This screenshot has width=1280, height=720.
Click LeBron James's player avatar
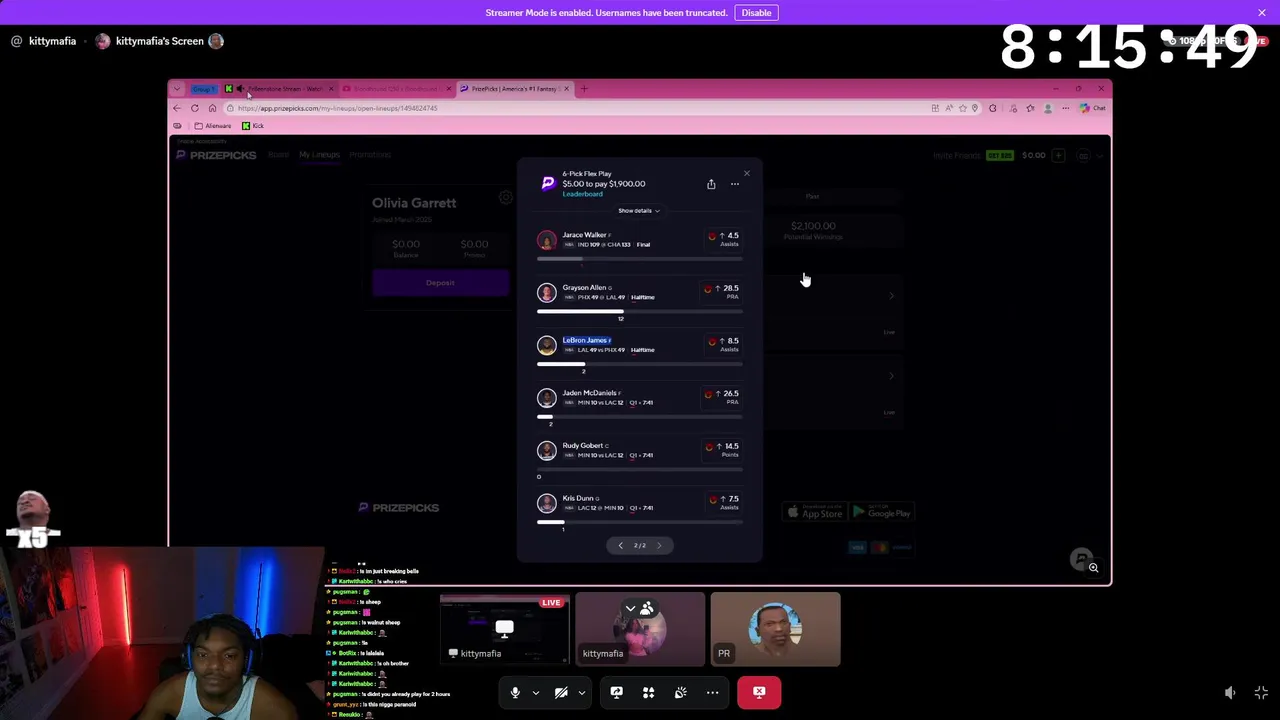546,345
